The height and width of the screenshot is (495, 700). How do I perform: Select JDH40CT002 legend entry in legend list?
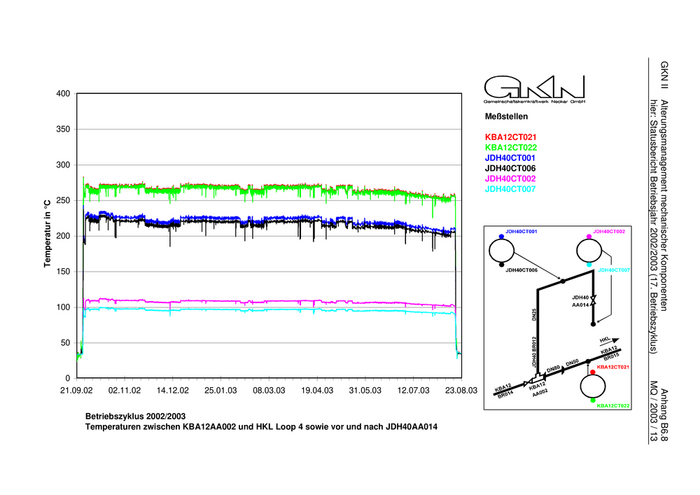pos(511,179)
